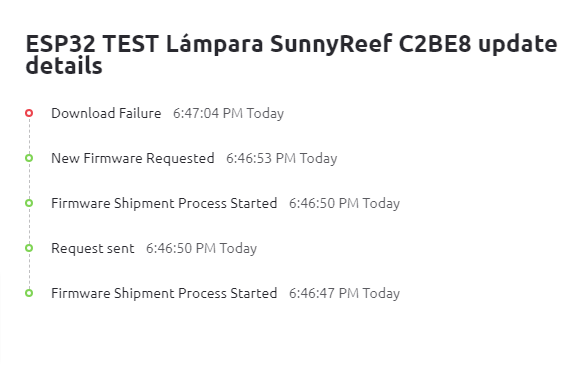Click the 6:47:04 PM Today timestamp
This screenshot has height=381, width=583.
(228, 113)
